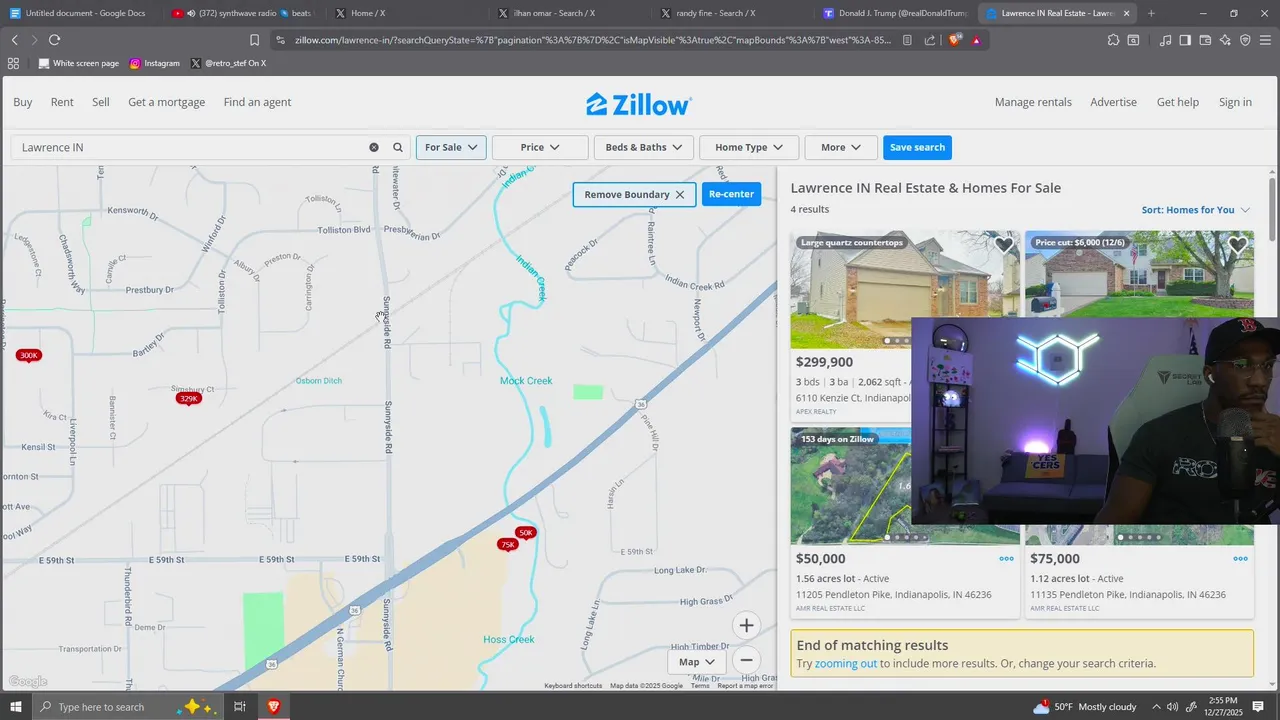Click the zooming out link
The width and height of the screenshot is (1280, 720).
click(845, 663)
